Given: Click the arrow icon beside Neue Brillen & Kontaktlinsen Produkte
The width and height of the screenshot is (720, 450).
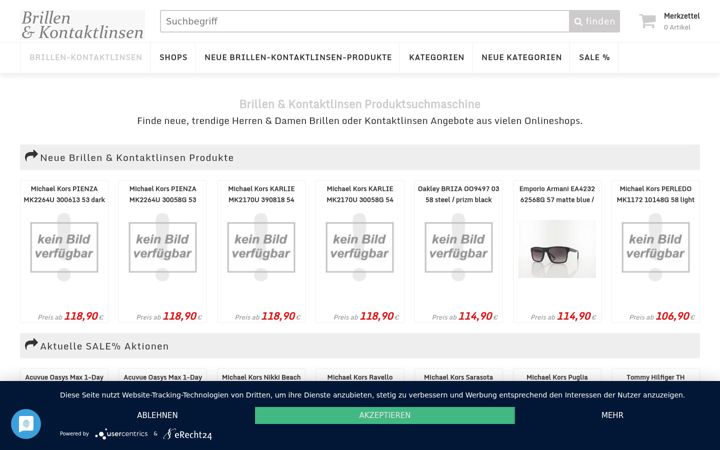Looking at the screenshot, I should click(x=31, y=156).
